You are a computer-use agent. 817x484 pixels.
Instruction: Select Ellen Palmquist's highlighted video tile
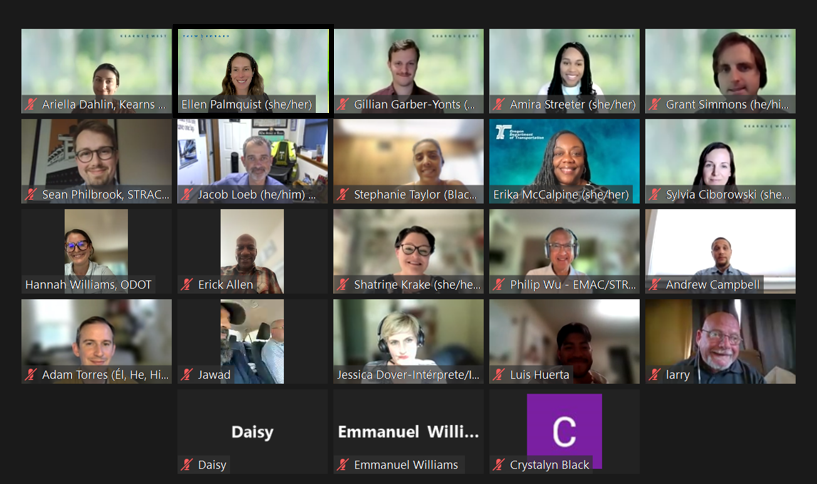253,71
